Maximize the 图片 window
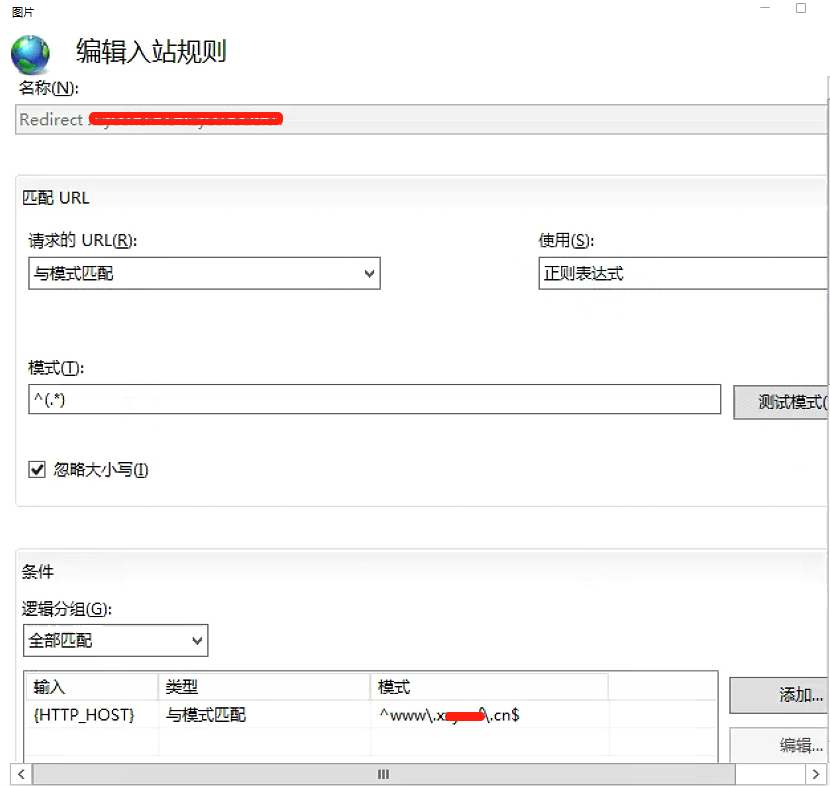Image resolution: width=830 pixels, height=786 pixels. pos(800,8)
